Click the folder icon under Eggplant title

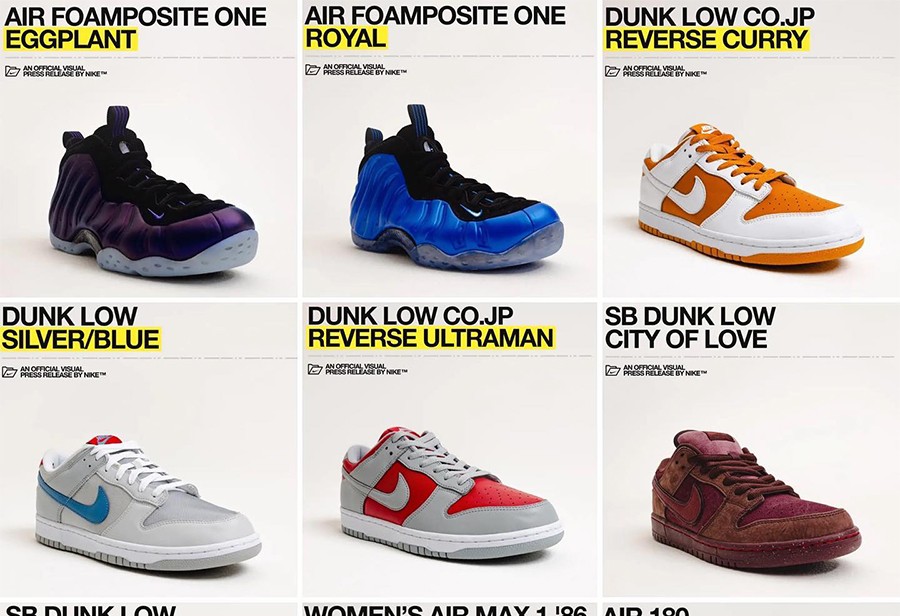(x=12, y=72)
